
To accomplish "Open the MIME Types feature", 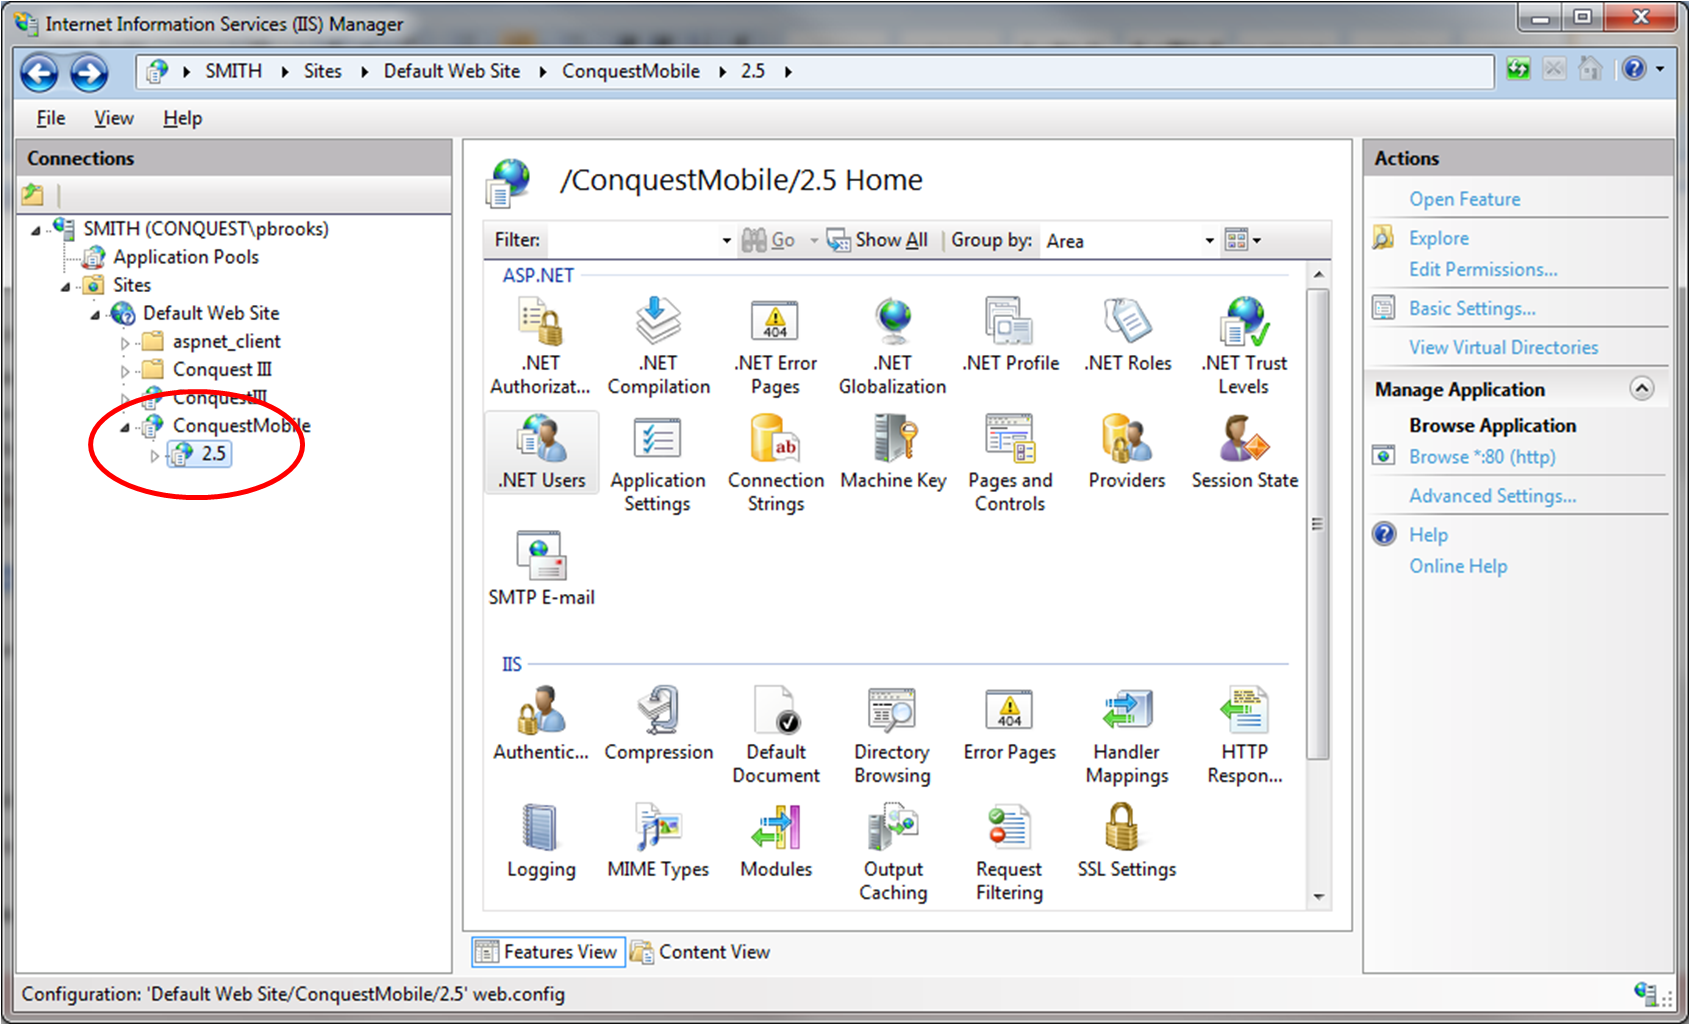I will tap(658, 841).
